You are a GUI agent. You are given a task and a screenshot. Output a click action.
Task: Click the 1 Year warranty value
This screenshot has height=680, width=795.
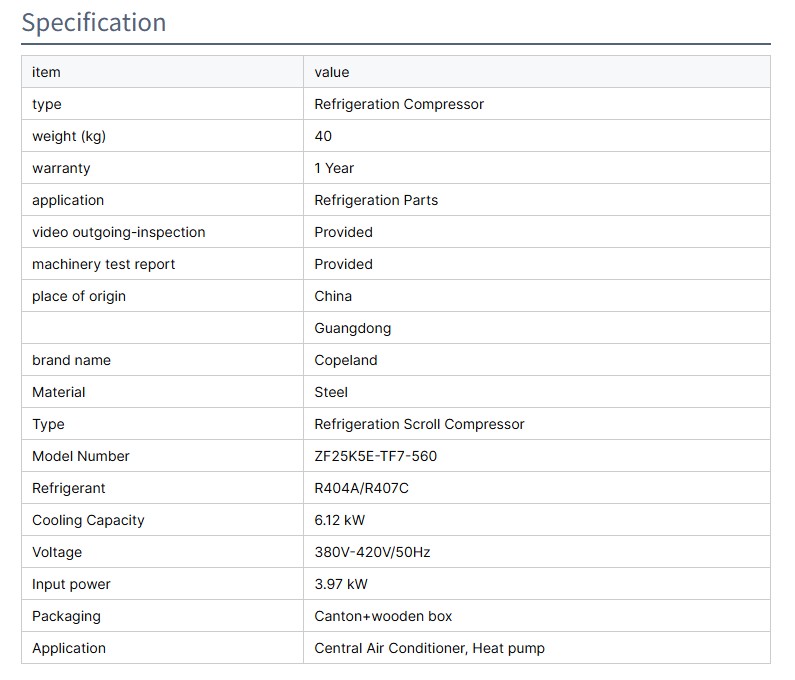[334, 168]
